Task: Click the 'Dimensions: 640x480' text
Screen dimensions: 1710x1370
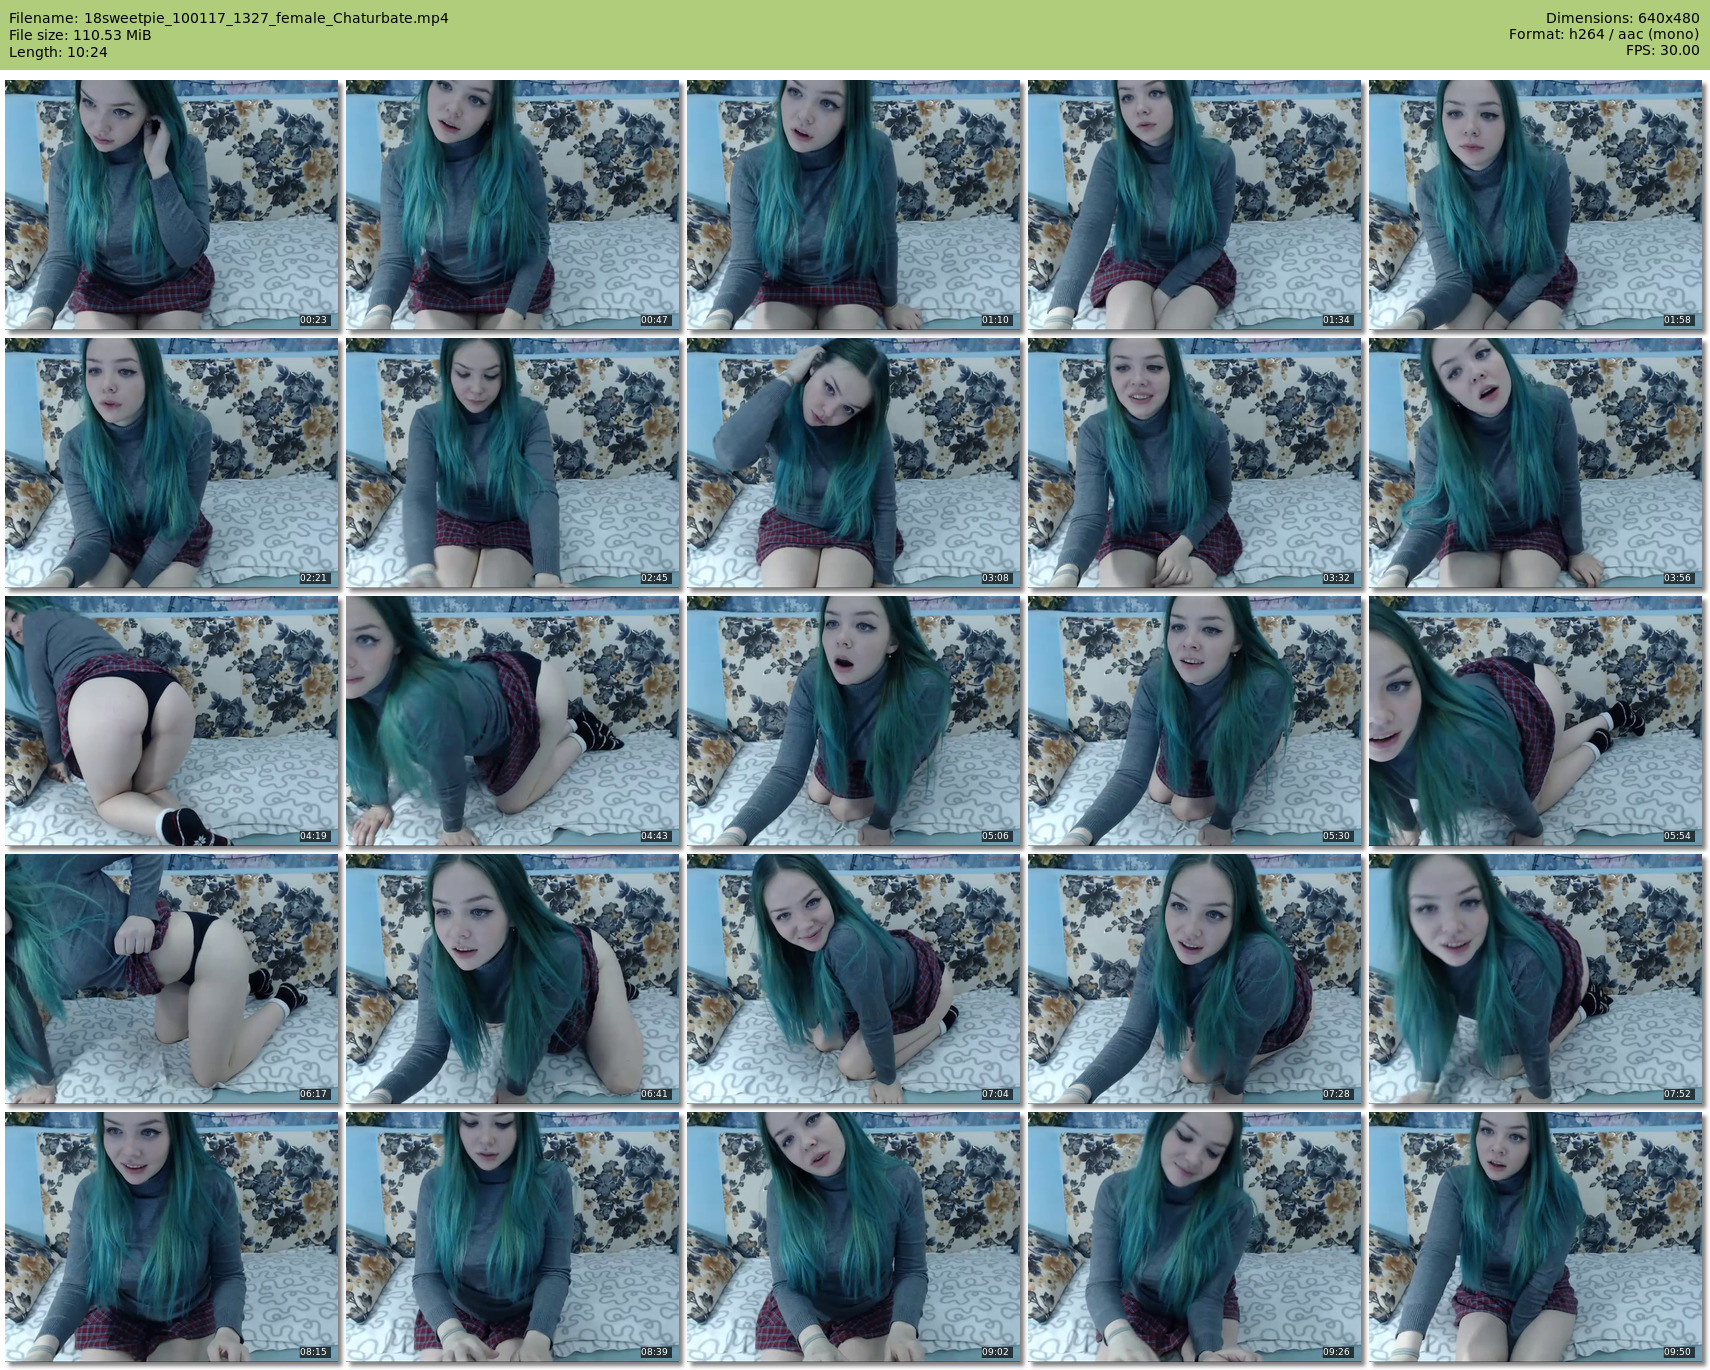Action: (x=1622, y=18)
